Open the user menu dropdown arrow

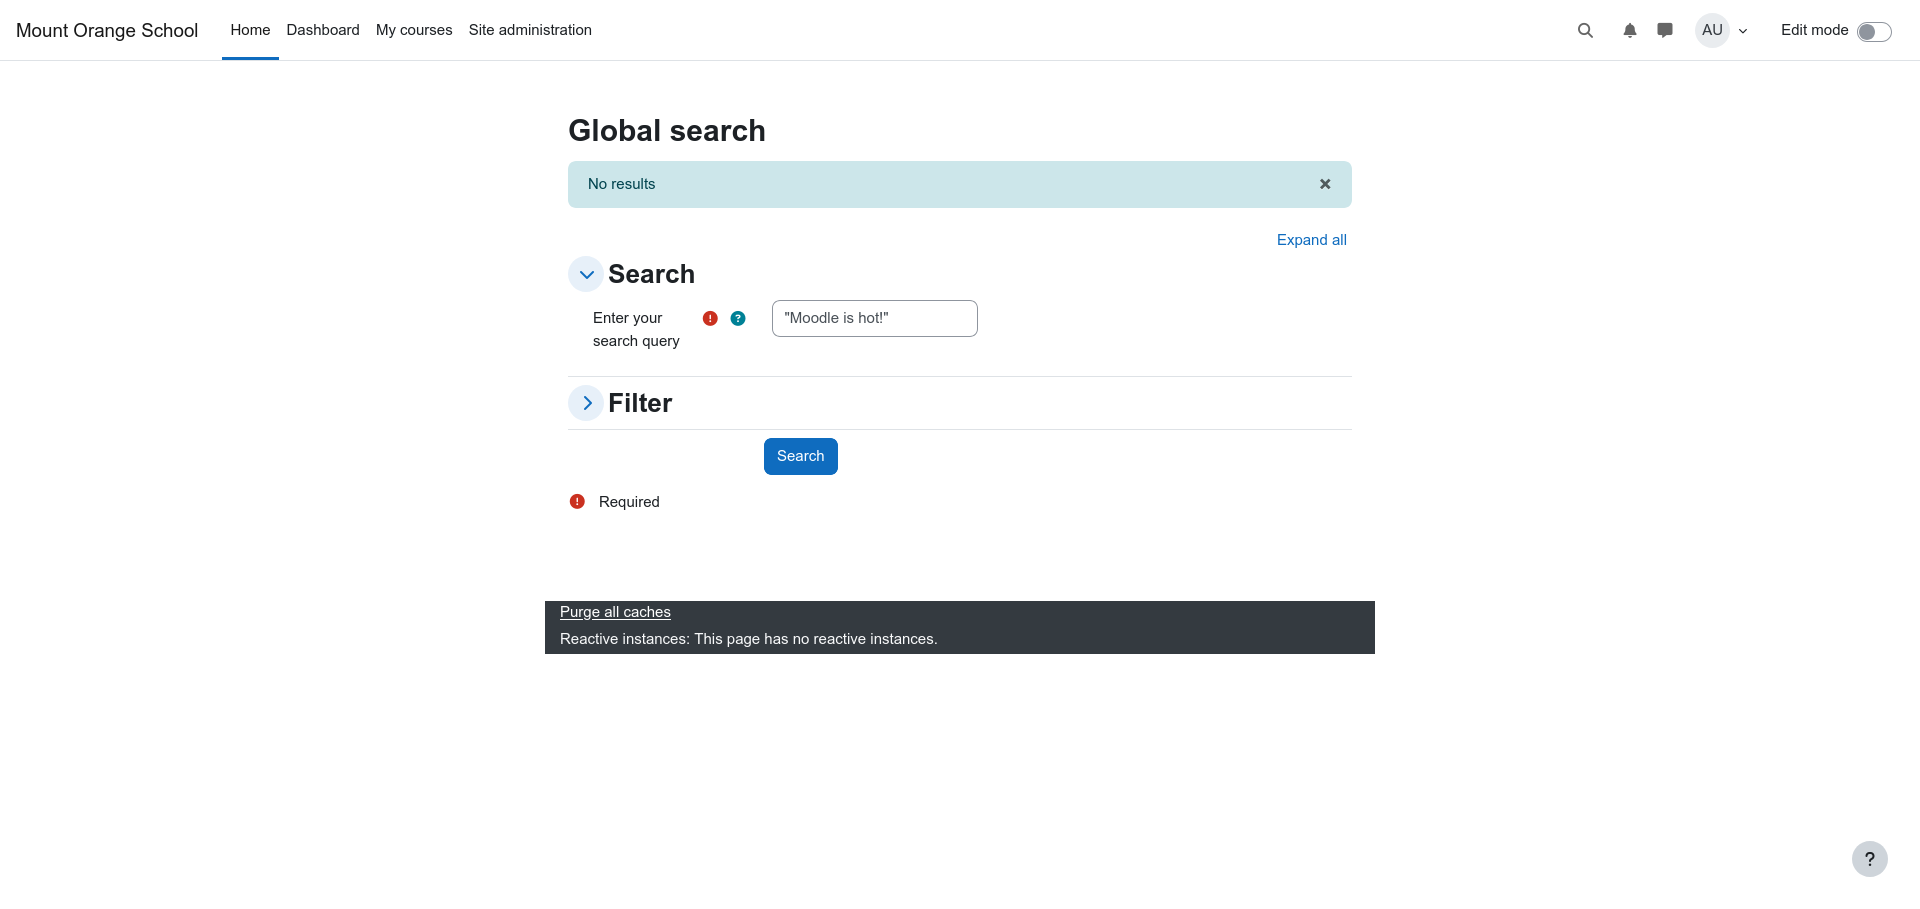[1743, 31]
